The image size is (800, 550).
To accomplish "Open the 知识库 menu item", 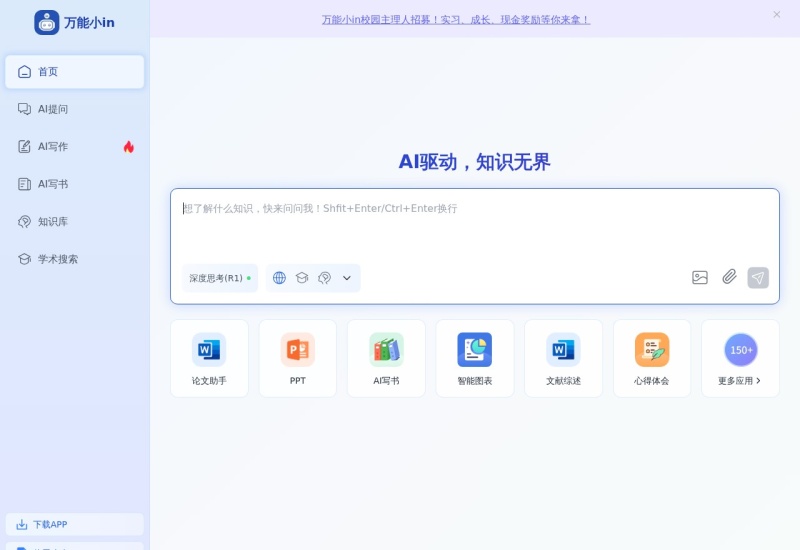I will click(74, 222).
